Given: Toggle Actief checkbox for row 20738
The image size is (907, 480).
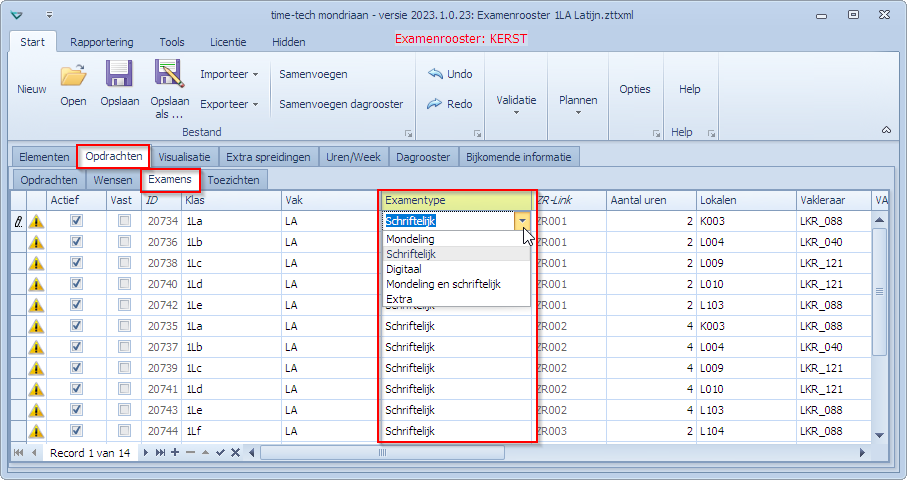Looking at the screenshot, I should click(x=76, y=263).
